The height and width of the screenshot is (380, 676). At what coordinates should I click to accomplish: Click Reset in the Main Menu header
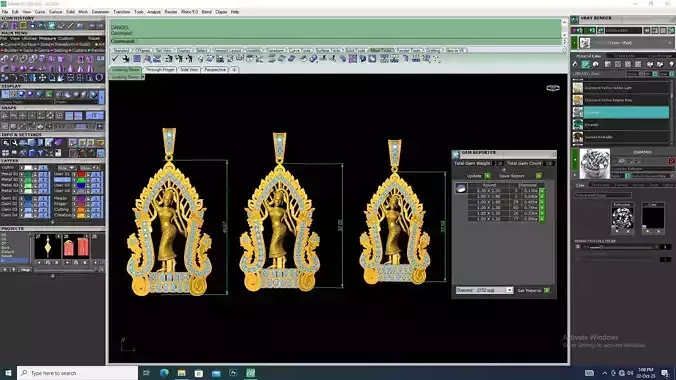point(94,38)
